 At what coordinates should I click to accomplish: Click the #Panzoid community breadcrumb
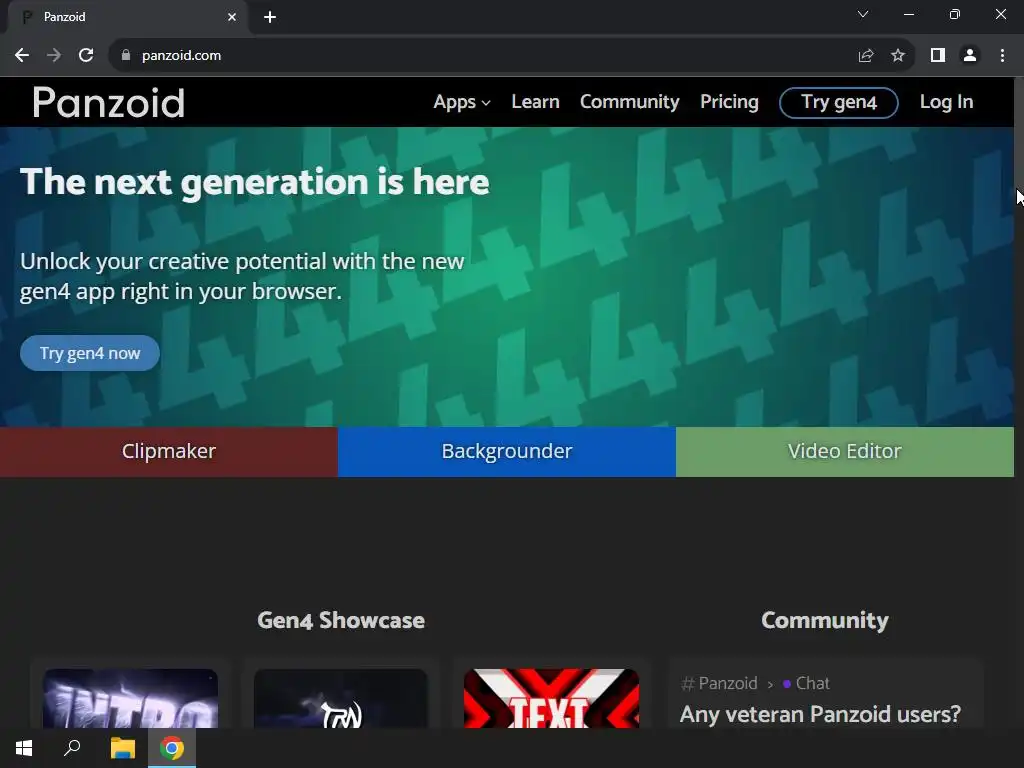coord(719,684)
